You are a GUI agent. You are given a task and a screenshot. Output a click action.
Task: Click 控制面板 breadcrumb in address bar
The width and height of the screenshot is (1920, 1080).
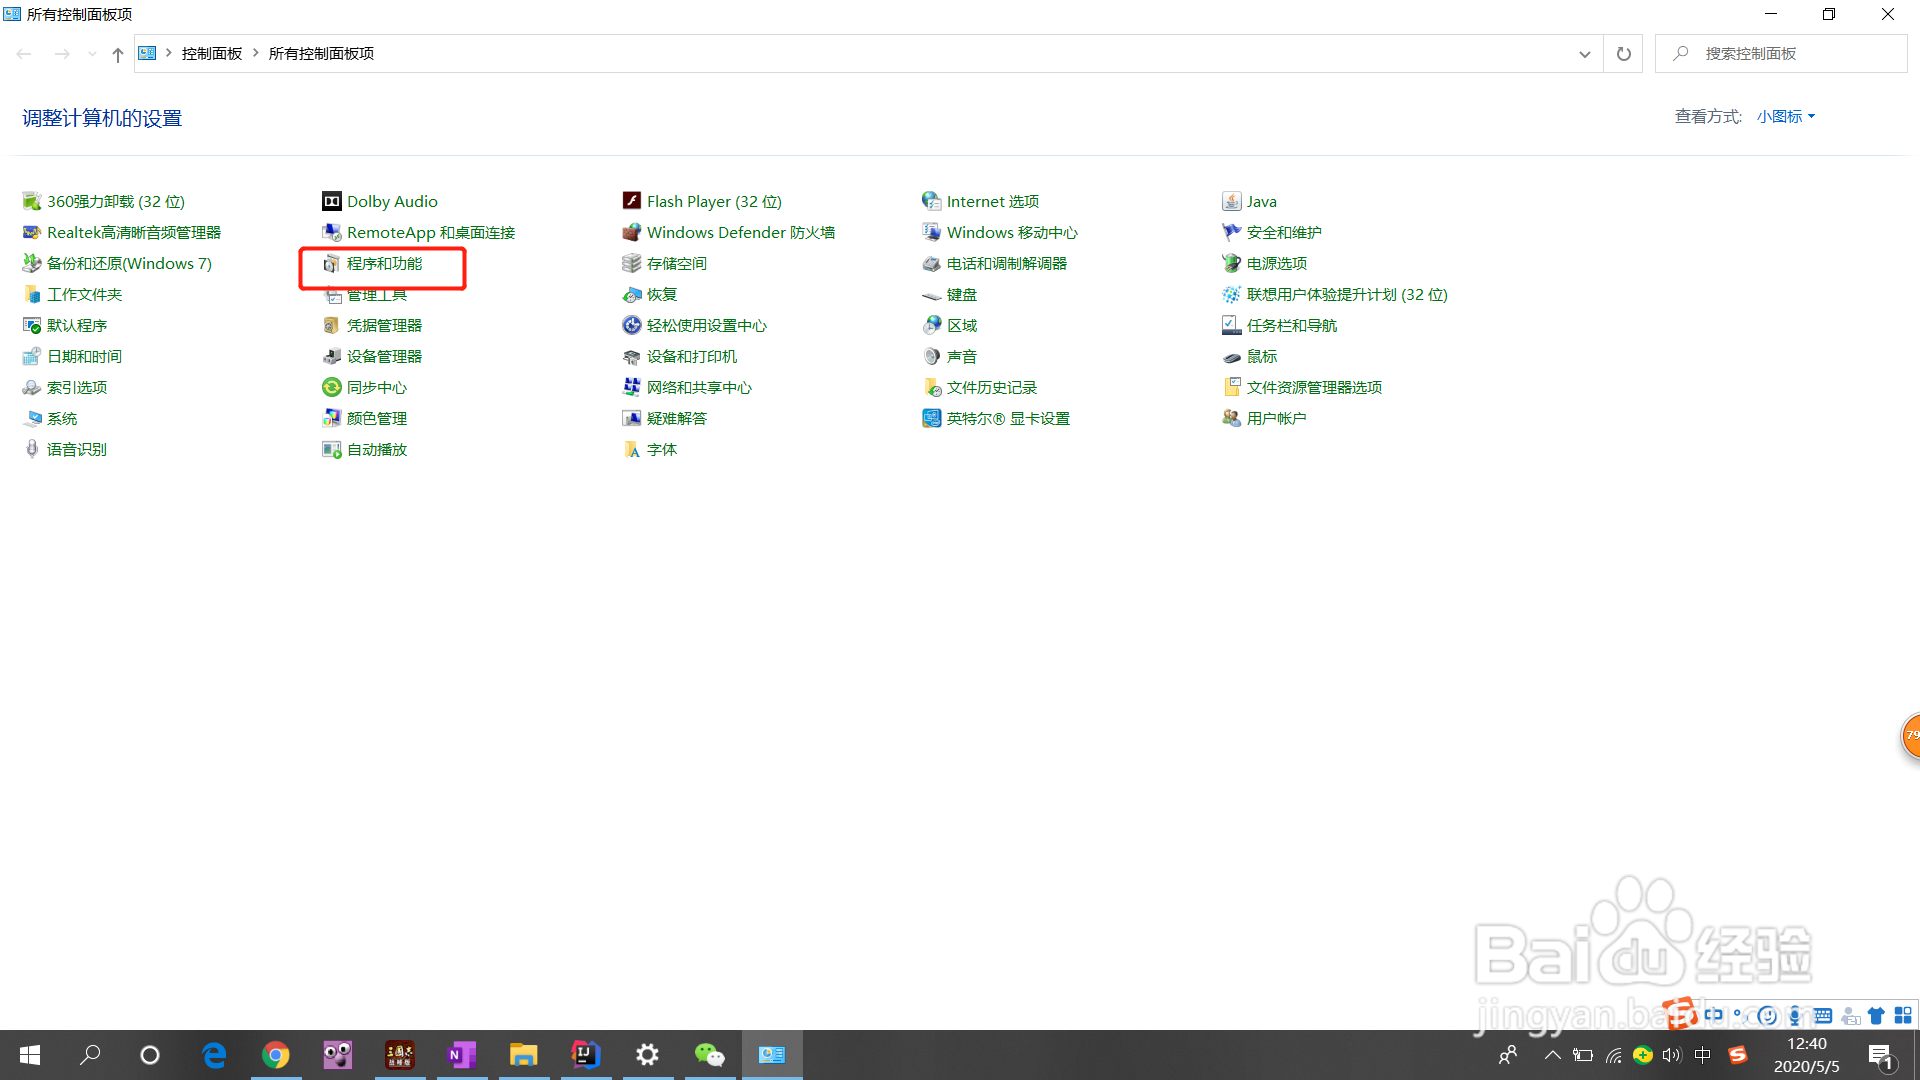[212, 54]
